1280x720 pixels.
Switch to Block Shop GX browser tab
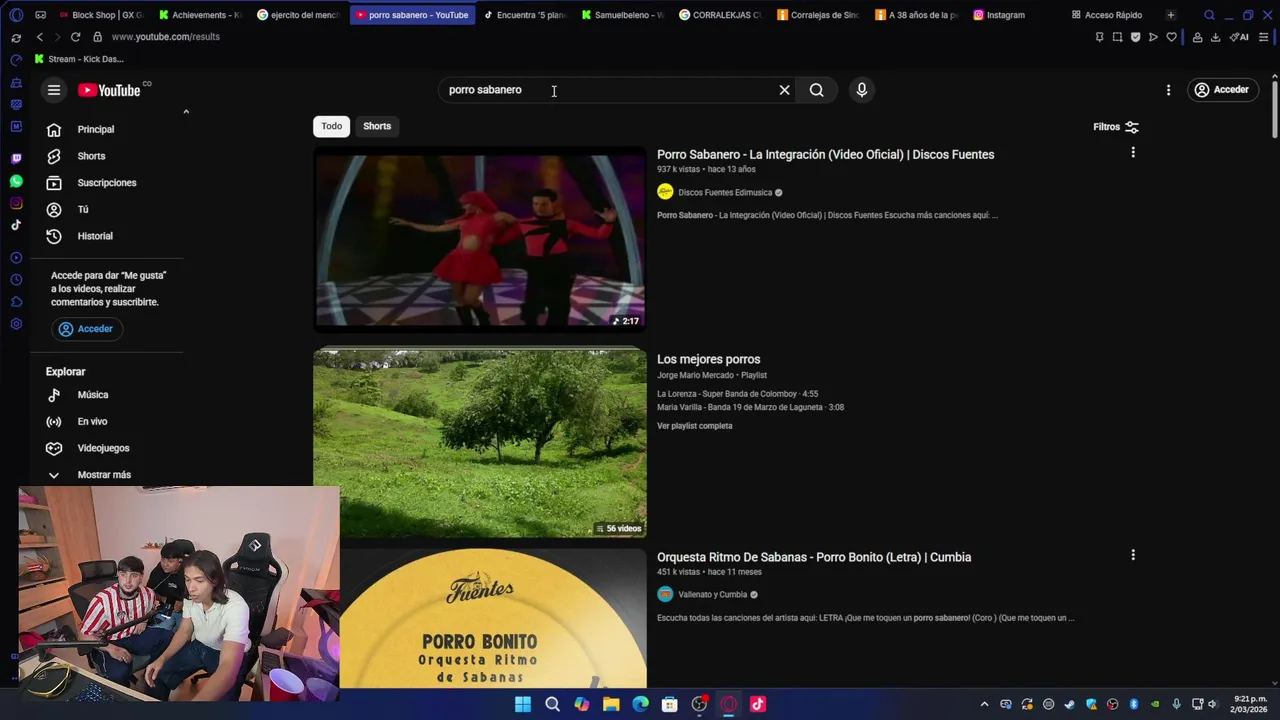point(101,15)
